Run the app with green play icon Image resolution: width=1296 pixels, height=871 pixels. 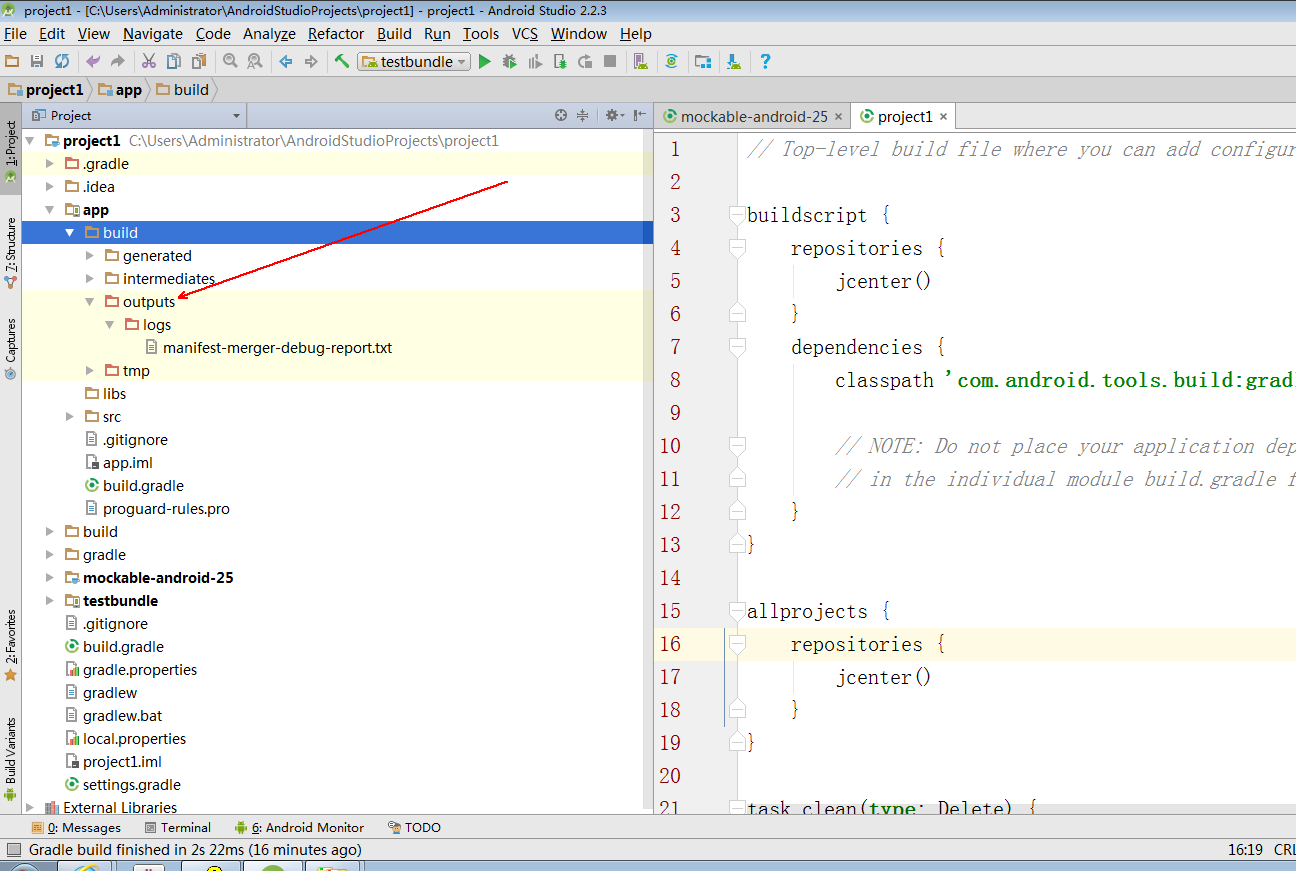pyautogui.click(x=485, y=61)
